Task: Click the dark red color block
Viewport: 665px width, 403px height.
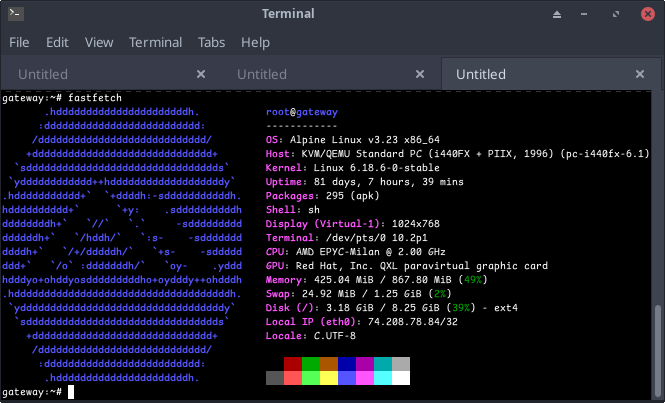Action: (x=293, y=364)
